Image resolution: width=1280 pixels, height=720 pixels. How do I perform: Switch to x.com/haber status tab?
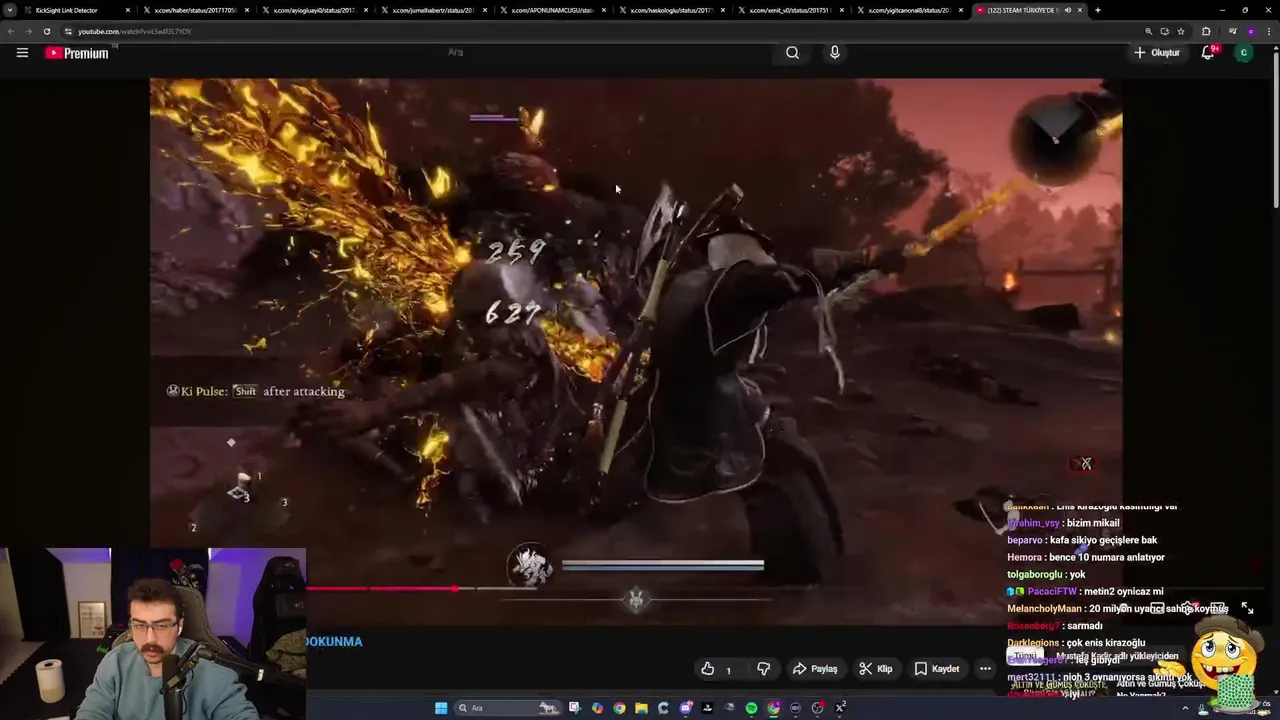(x=194, y=10)
